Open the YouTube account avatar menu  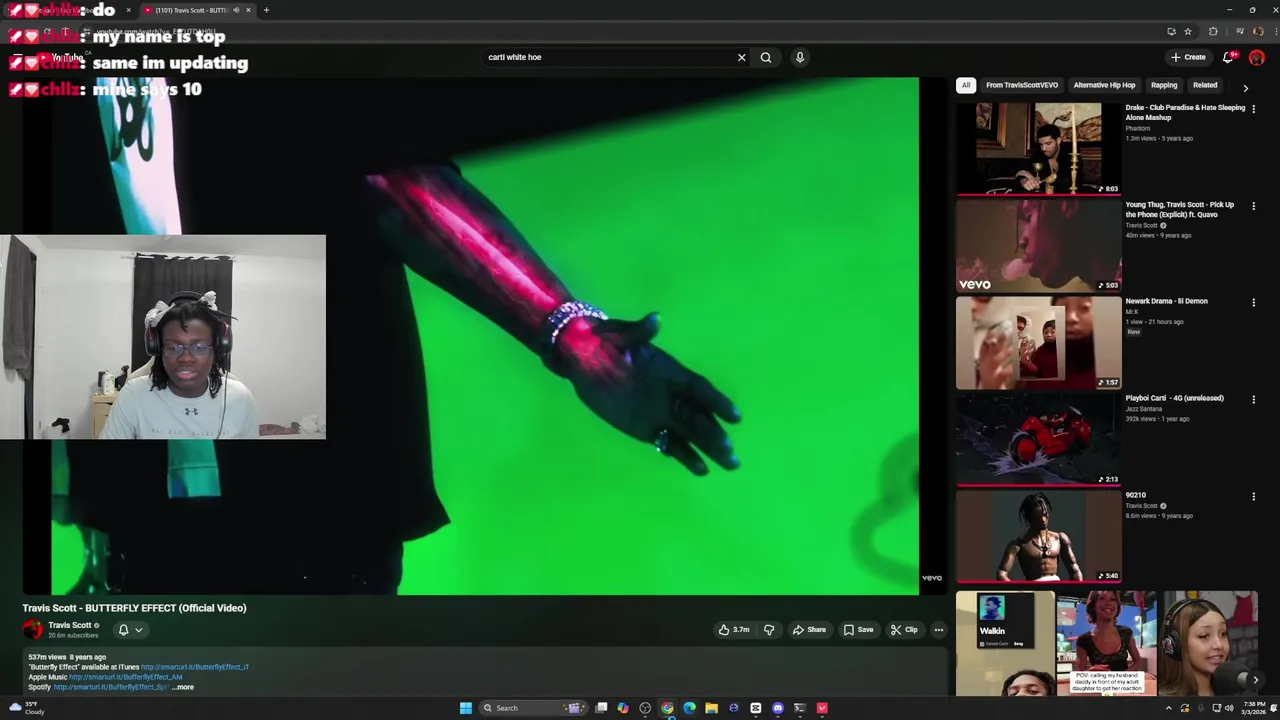[1257, 57]
